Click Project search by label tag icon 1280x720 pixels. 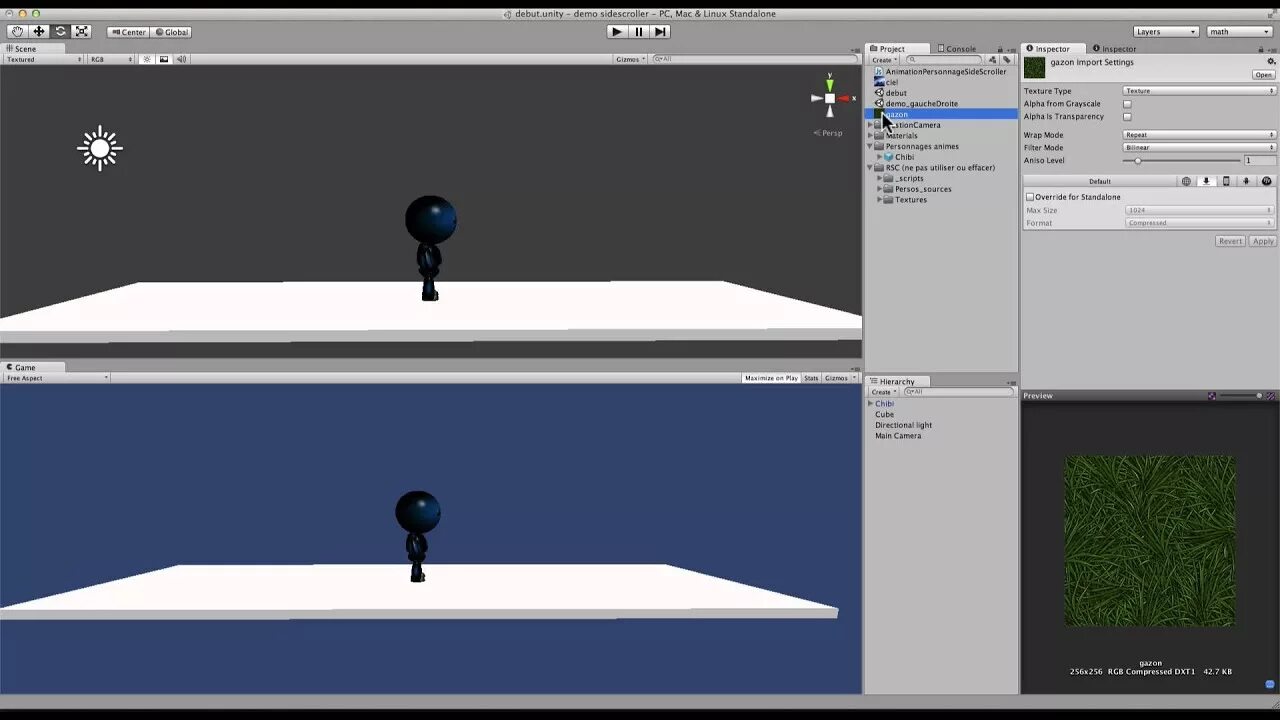1007,60
